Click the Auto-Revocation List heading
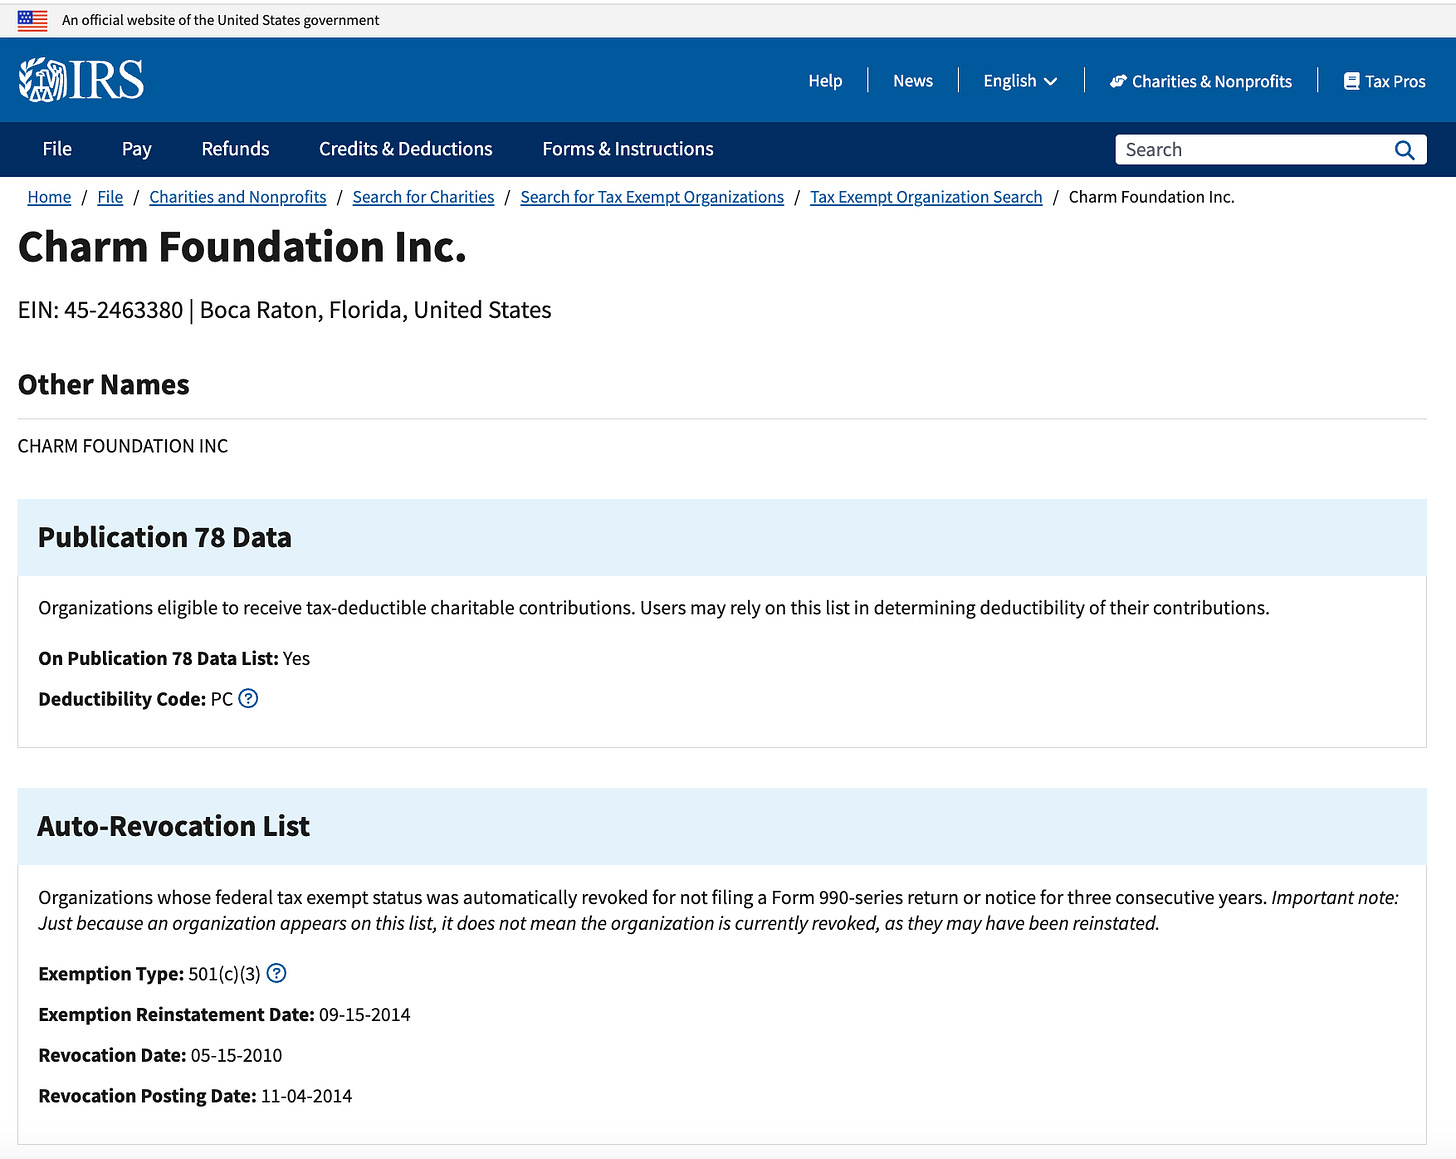 [174, 827]
